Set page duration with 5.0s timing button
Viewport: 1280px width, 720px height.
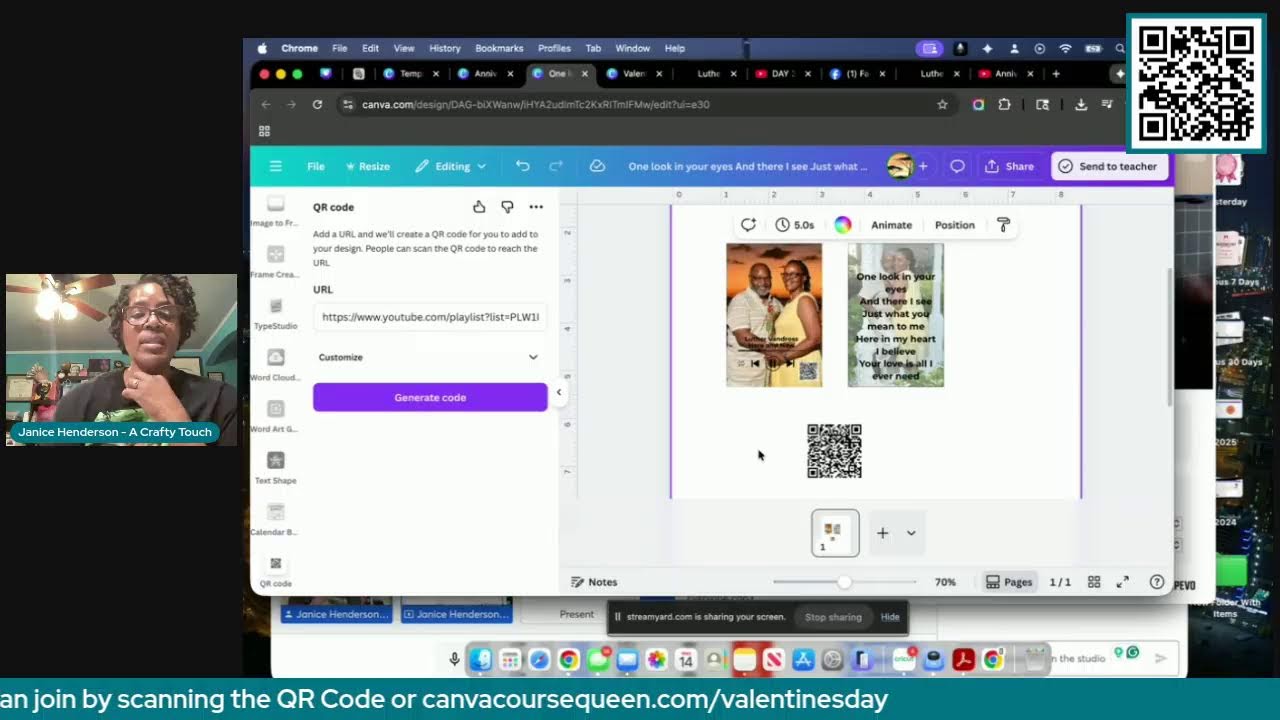click(795, 225)
